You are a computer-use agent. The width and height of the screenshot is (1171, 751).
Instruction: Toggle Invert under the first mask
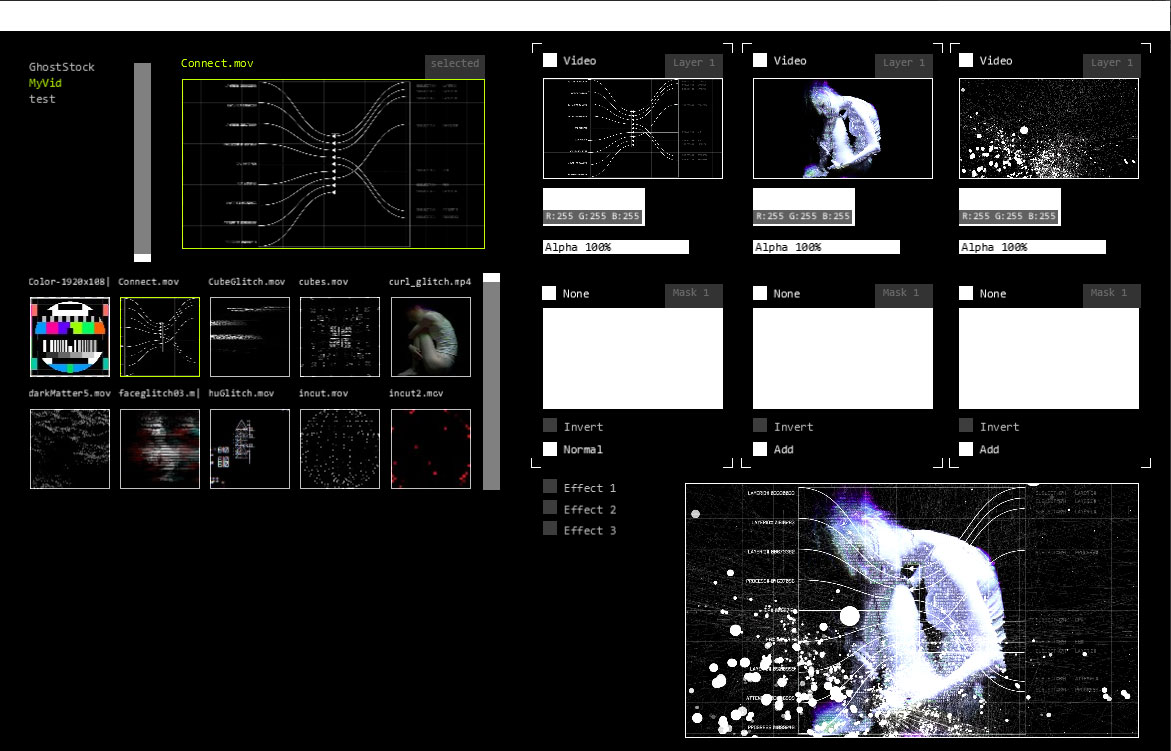[x=550, y=426]
